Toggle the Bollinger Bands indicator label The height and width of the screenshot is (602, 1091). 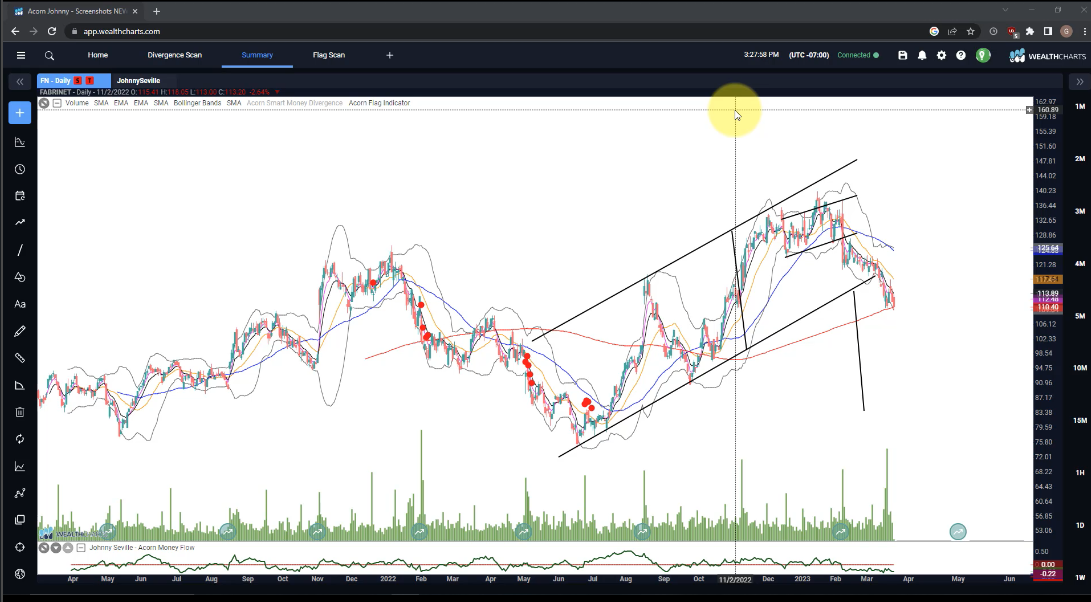tap(197, 103)
